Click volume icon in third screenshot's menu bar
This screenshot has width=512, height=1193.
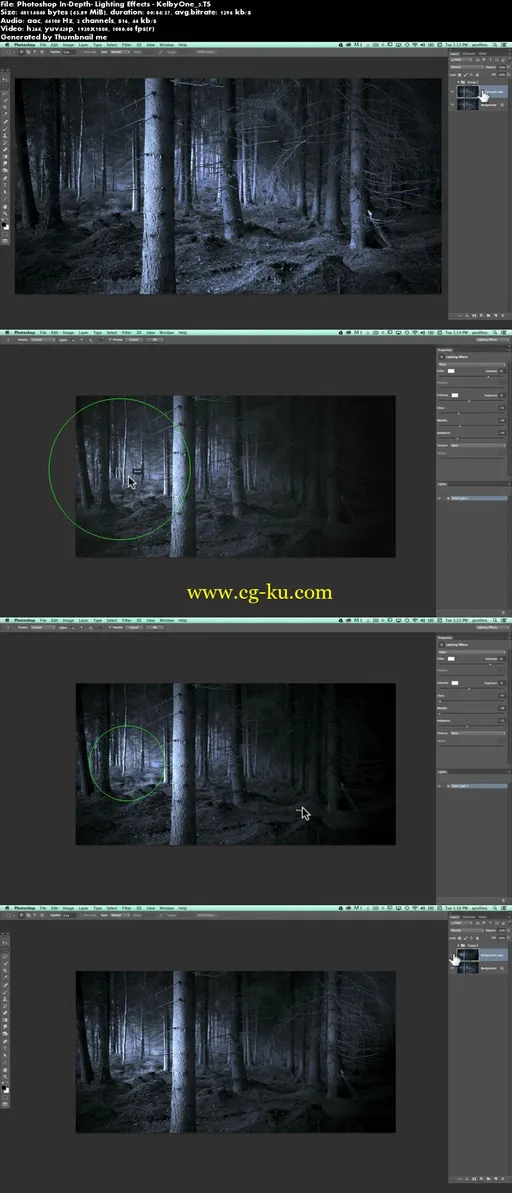click(x=422, y=620)
